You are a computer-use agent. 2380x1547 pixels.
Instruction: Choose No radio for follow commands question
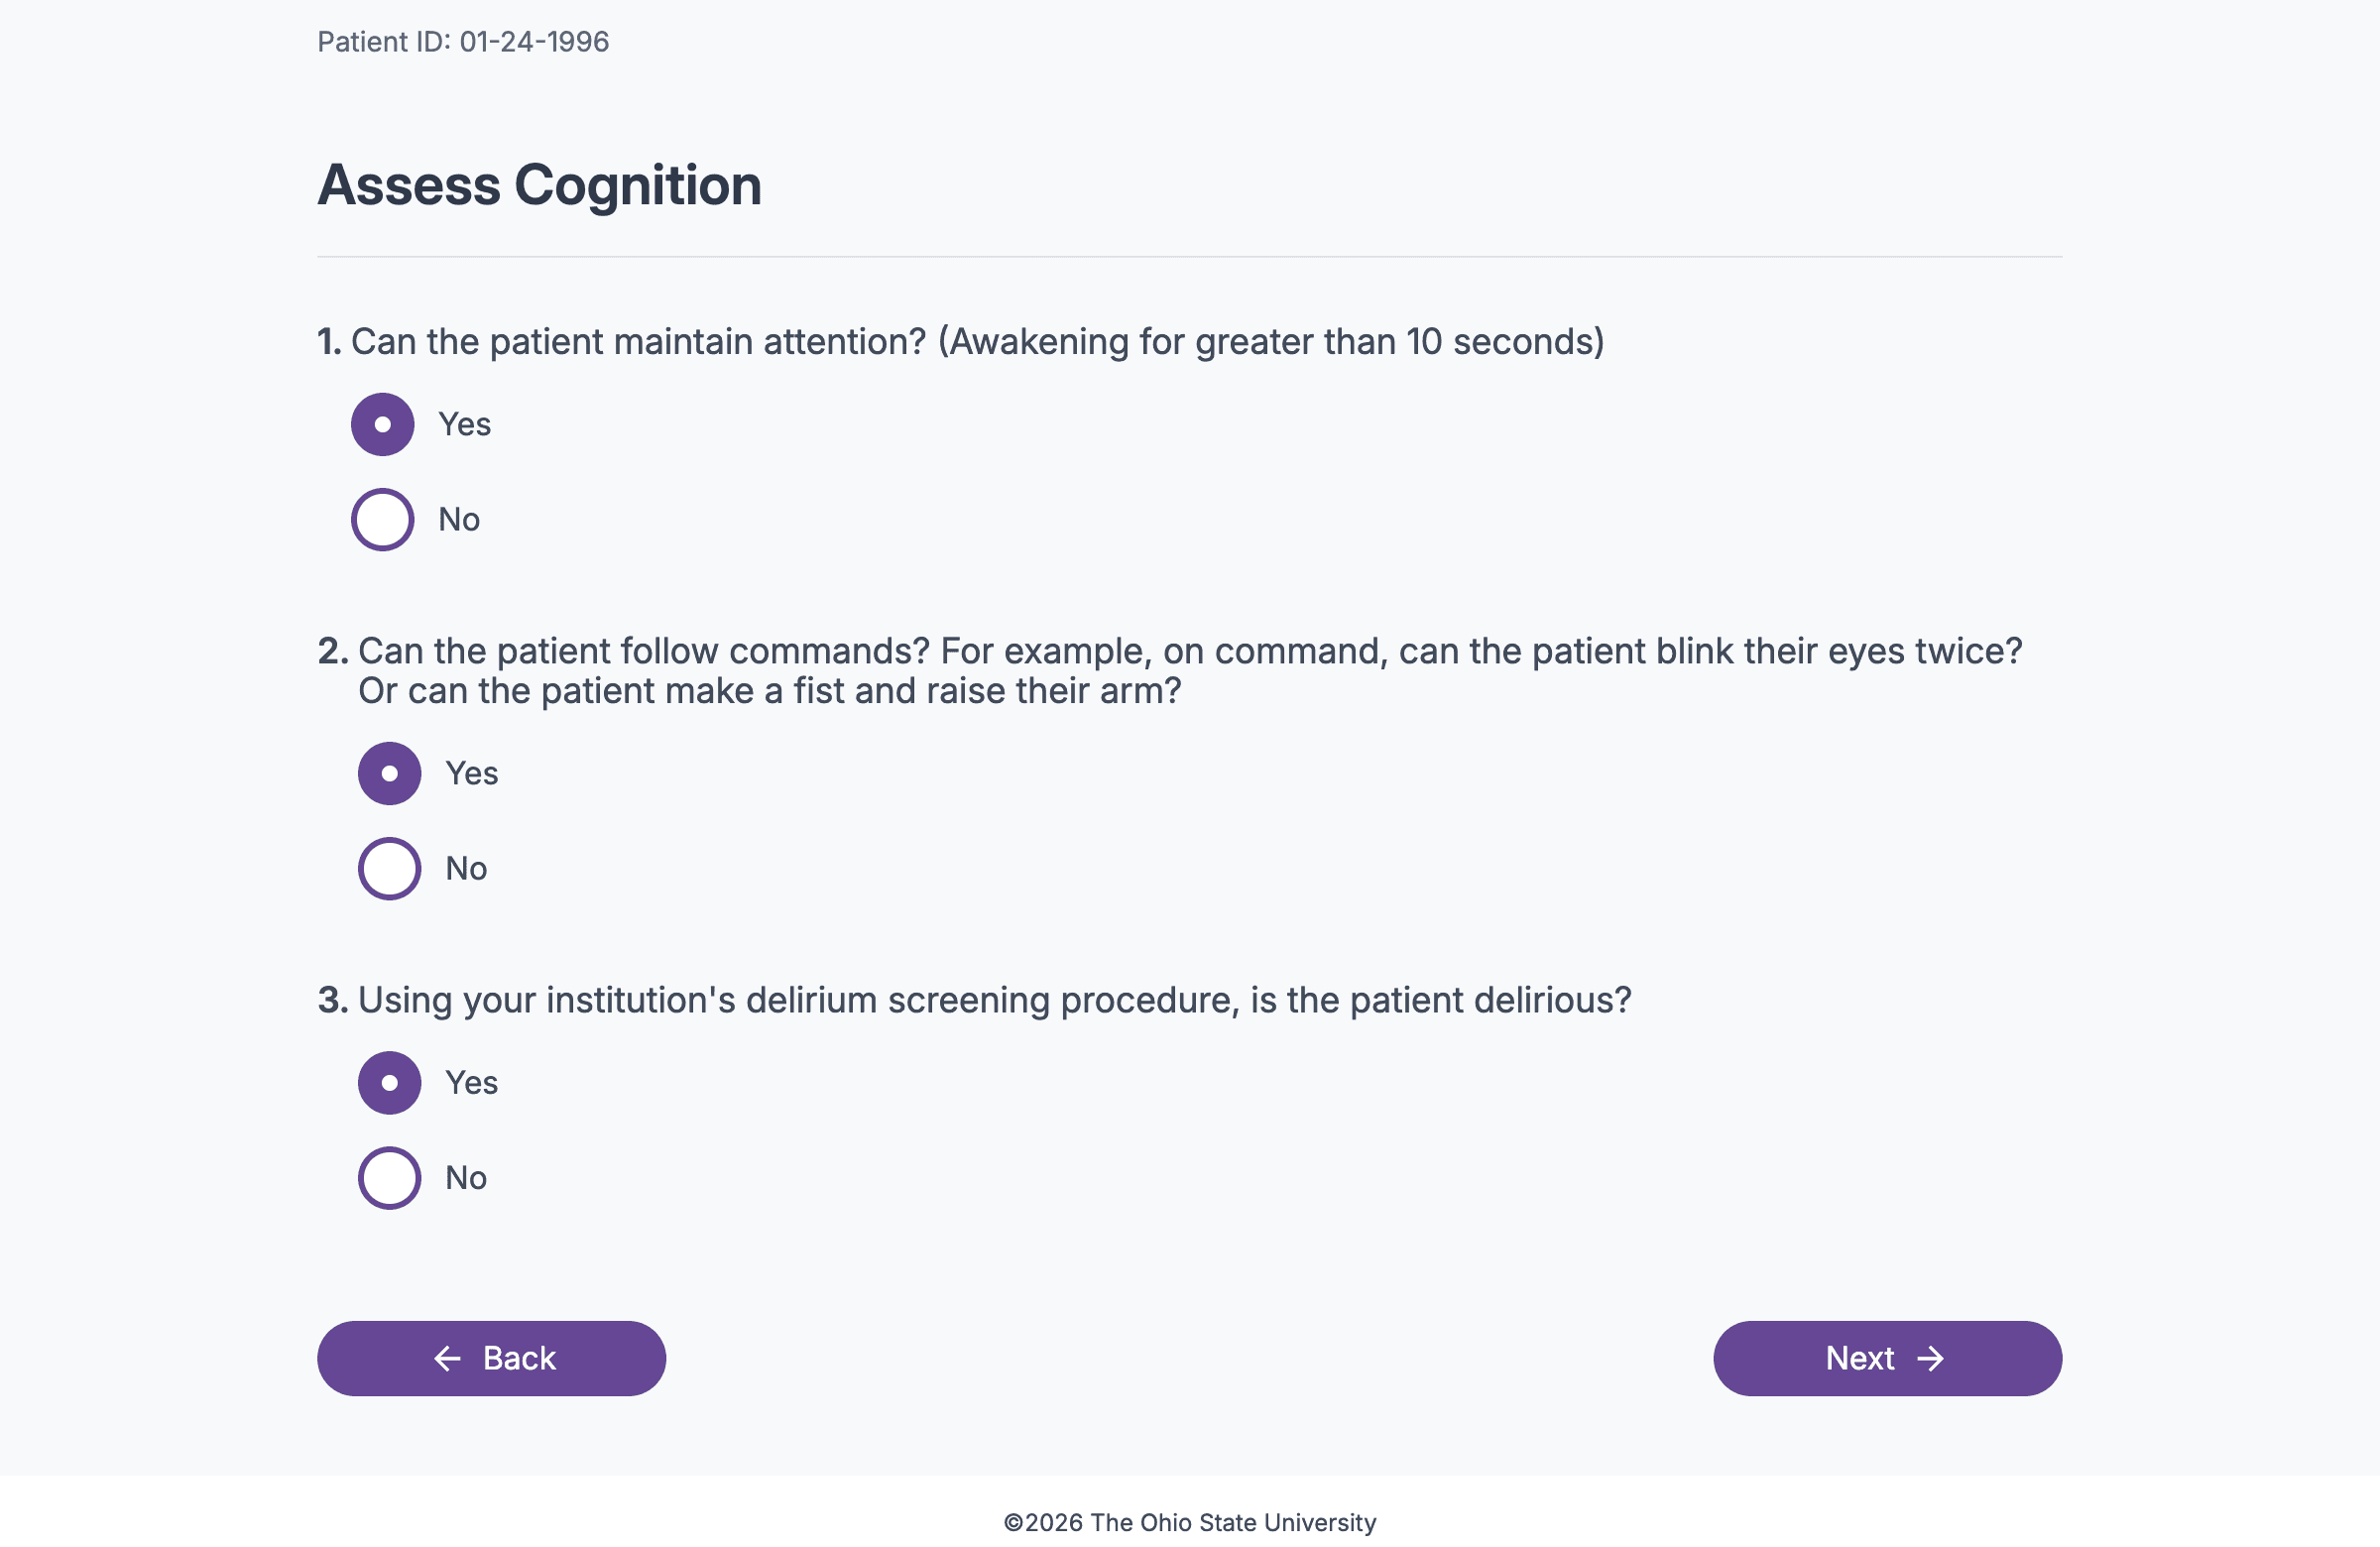point(389,868)
